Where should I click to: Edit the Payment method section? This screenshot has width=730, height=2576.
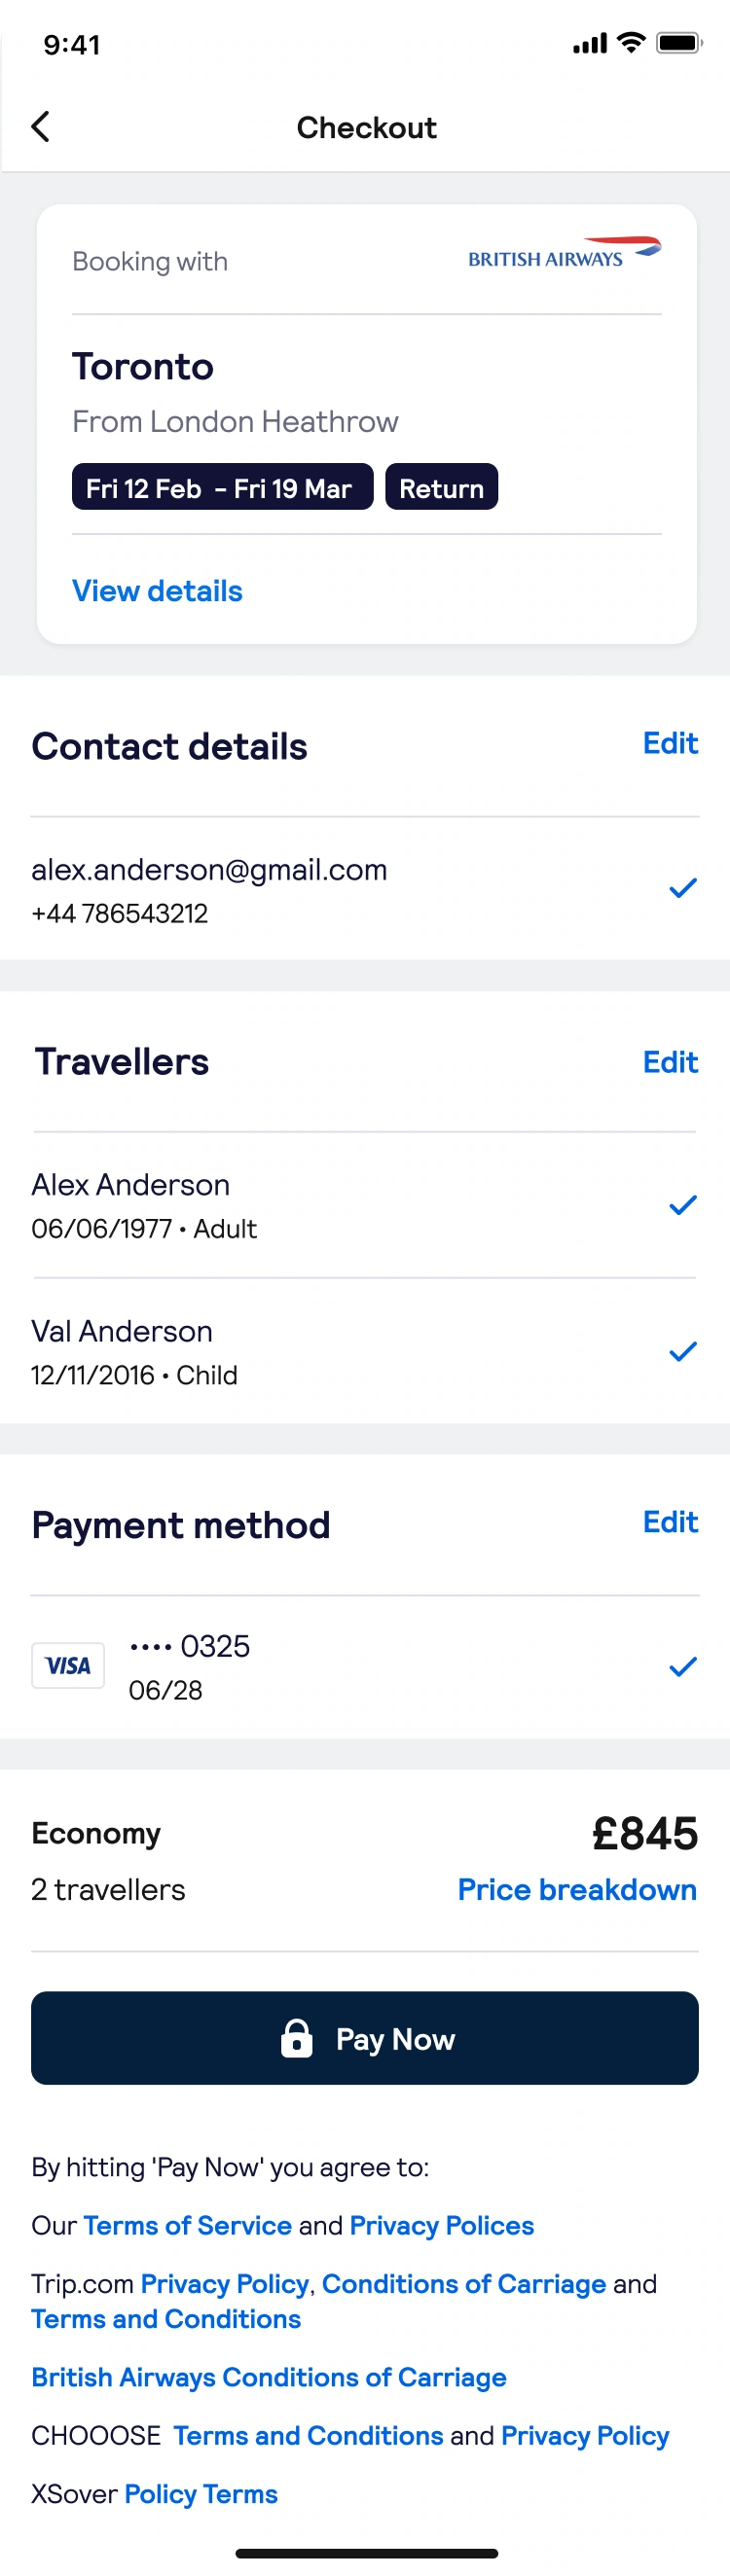point(670,1522)
